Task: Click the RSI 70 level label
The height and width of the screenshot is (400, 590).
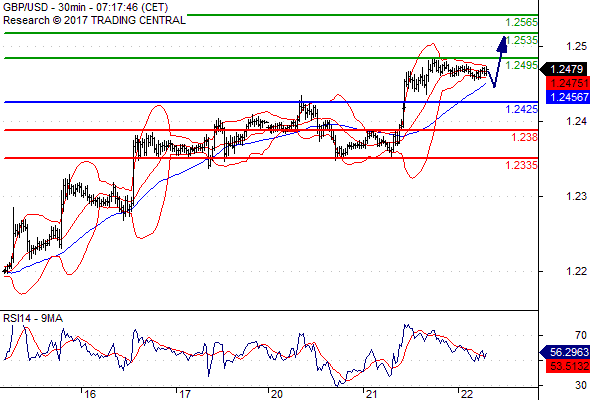Action: click(581, 335)
